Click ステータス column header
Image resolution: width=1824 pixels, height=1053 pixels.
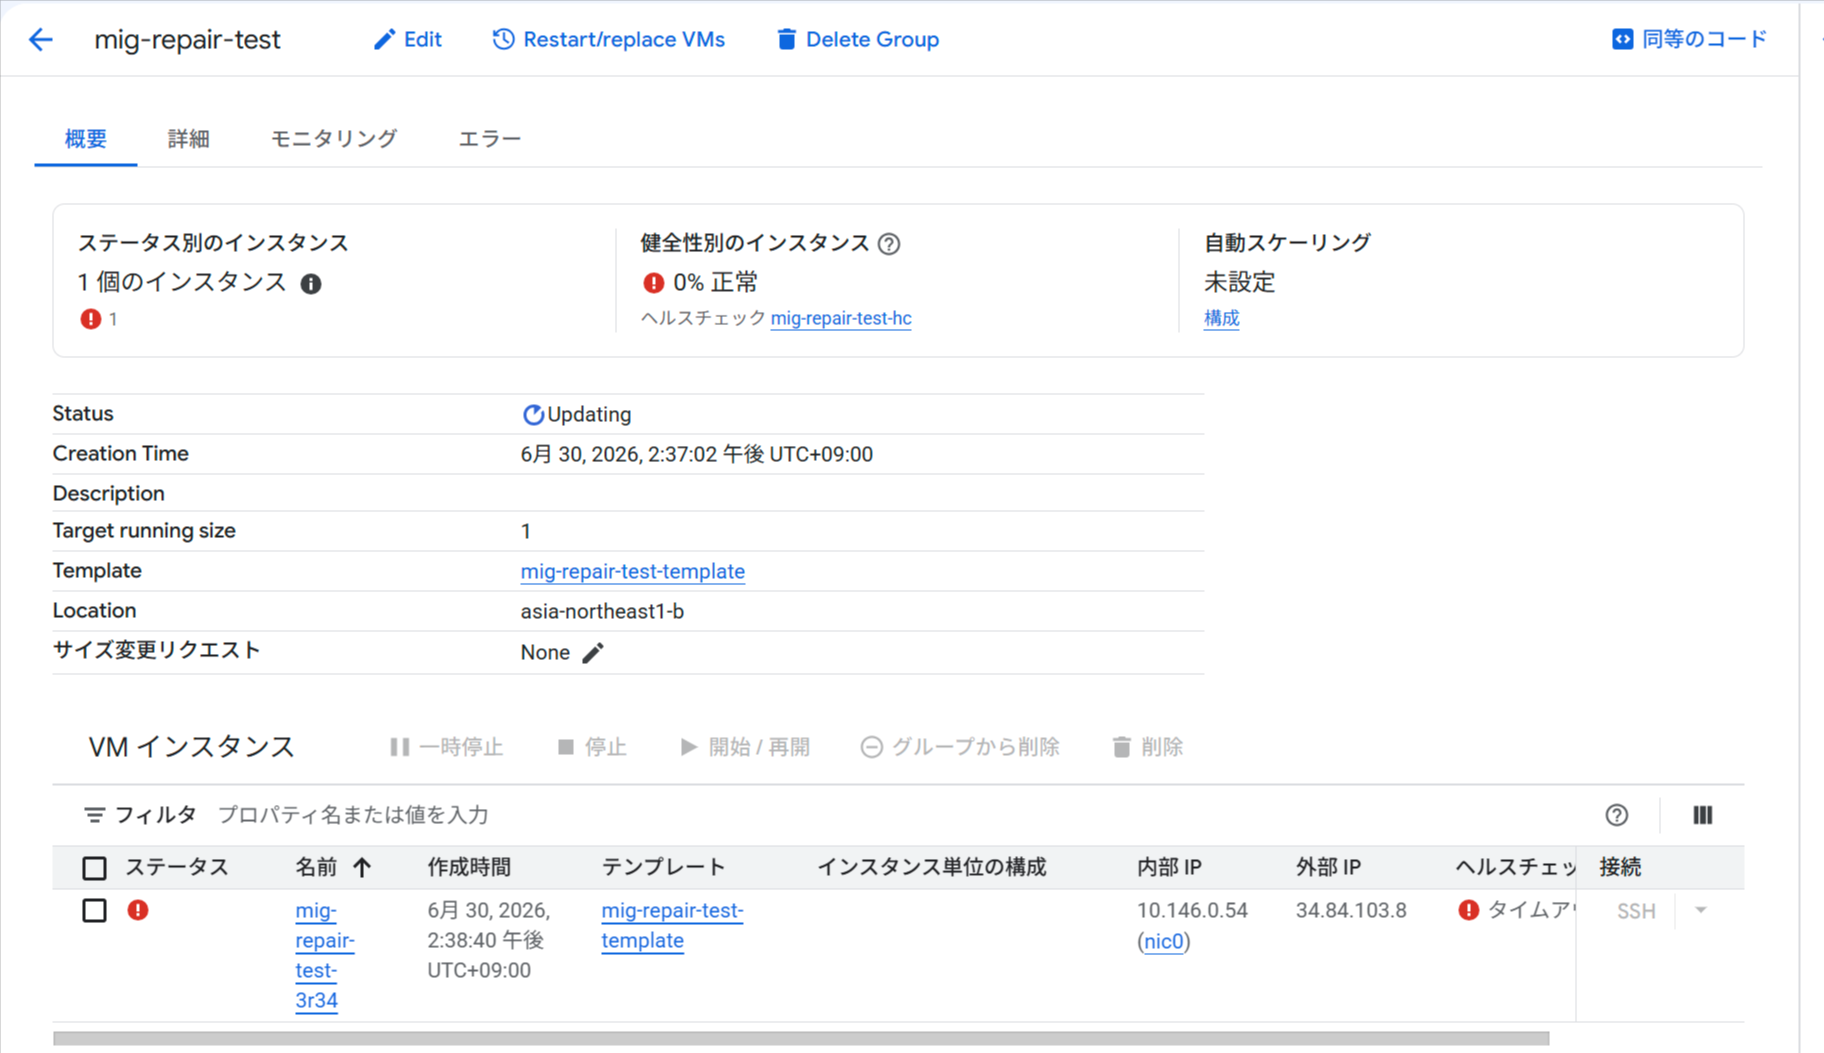pos(177,867)
